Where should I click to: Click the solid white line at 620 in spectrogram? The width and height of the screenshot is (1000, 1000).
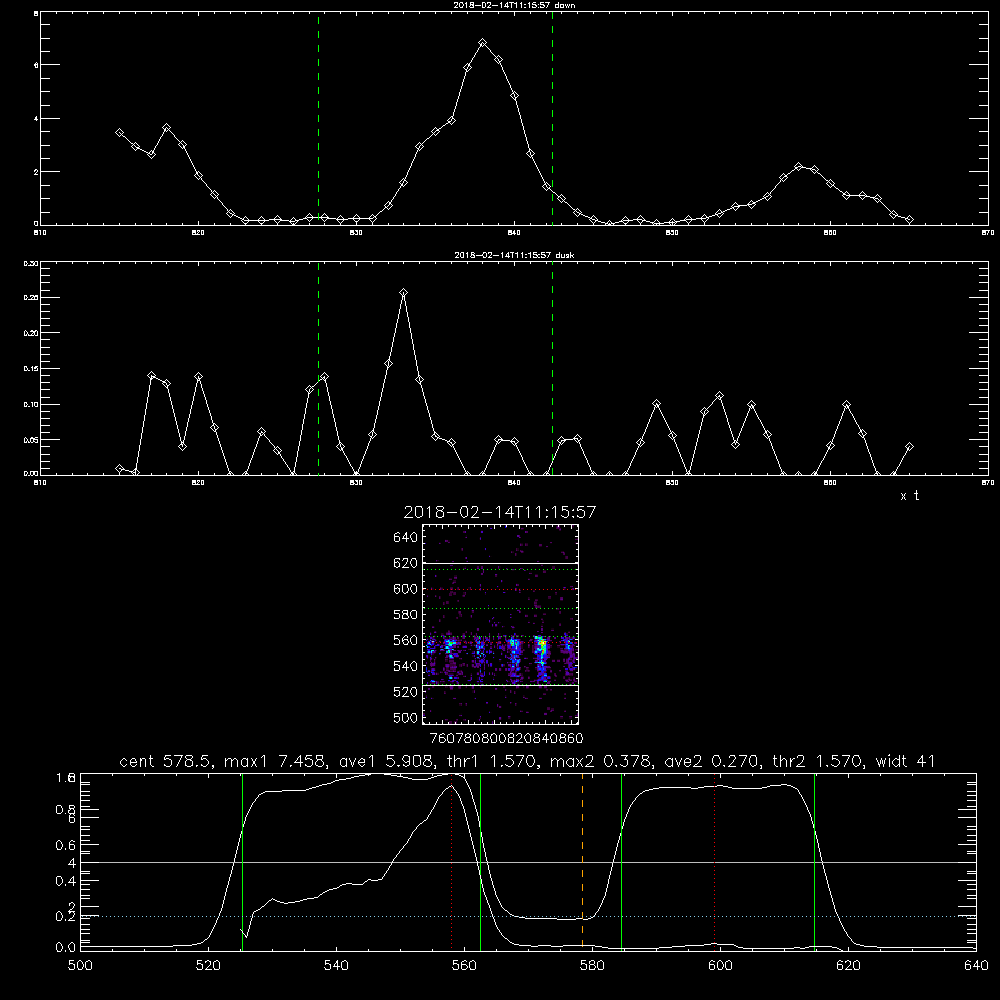(x=500, y=563)
